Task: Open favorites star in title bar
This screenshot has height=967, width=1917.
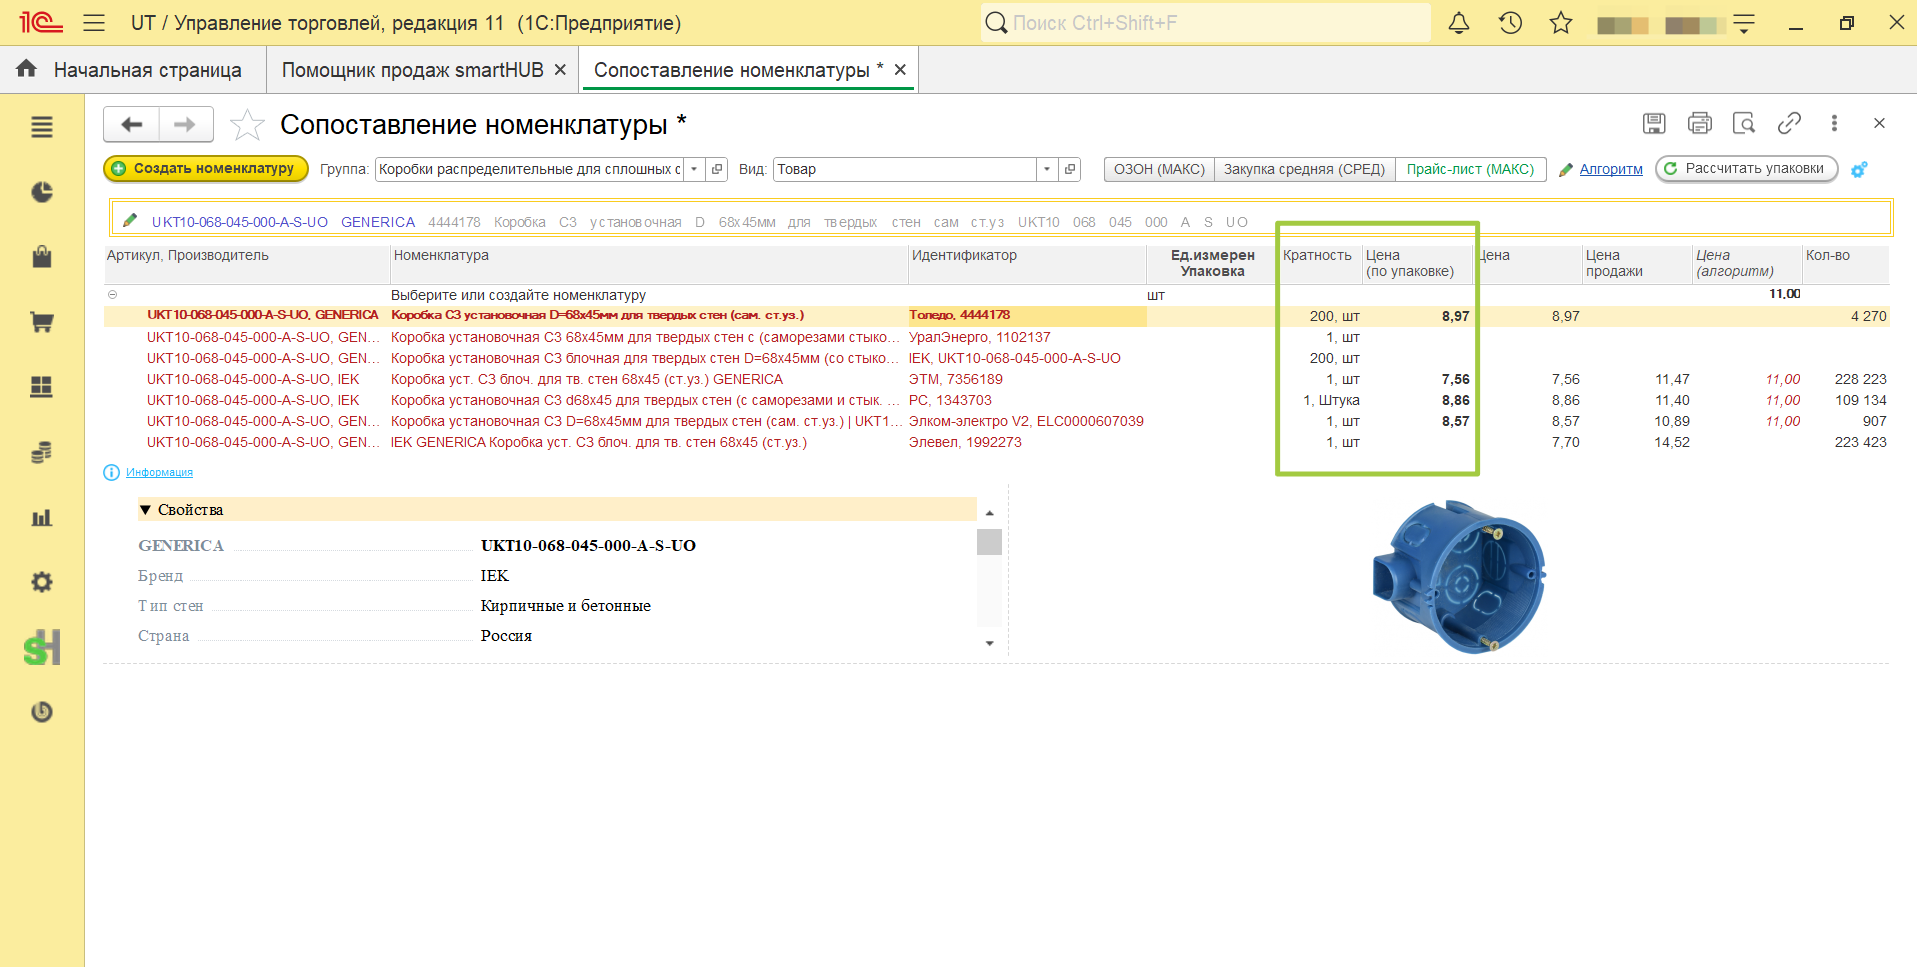Action: (x=1561, y=23)
